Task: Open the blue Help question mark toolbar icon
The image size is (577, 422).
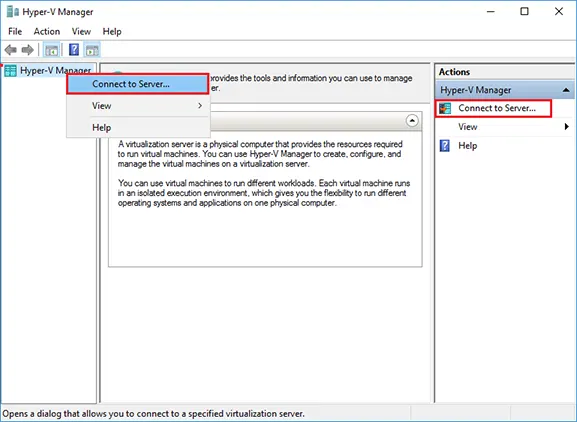Action: (74, 50)
